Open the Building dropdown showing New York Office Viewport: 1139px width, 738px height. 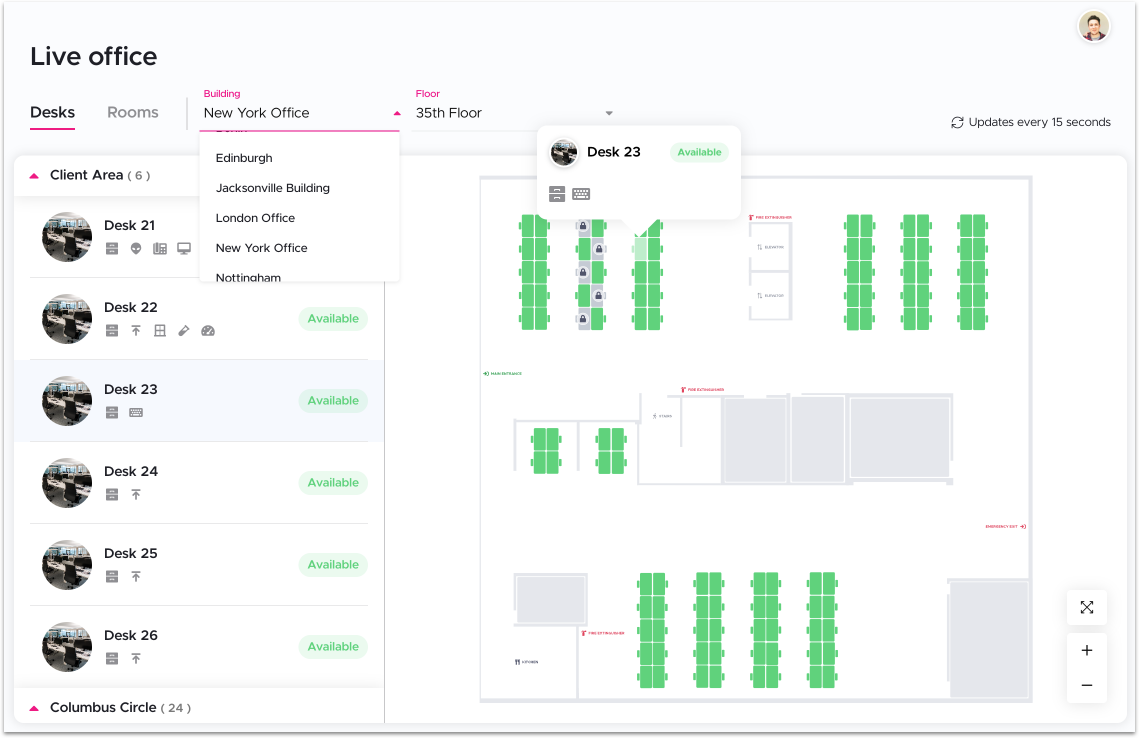point(299,113)
